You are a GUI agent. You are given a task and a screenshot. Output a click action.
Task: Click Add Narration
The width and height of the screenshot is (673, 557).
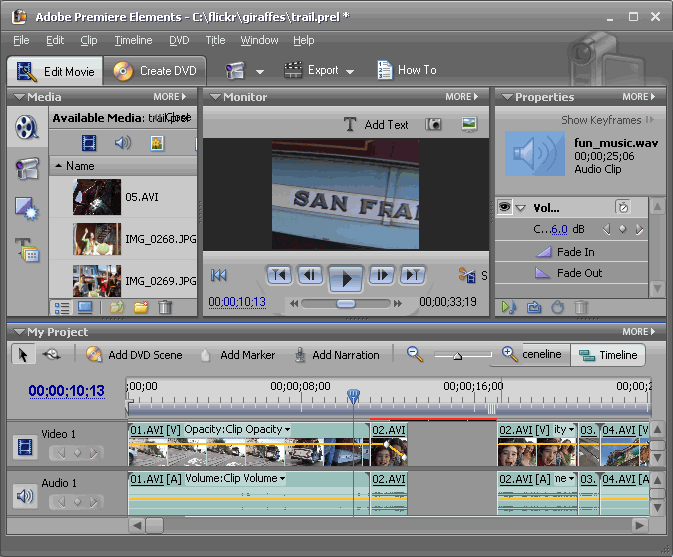pos(337,355)
